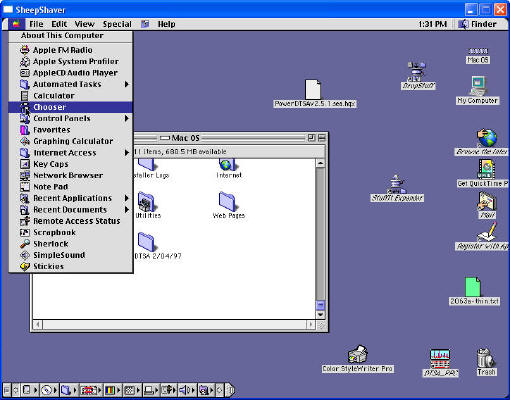Open AppleCD Audio Player
The image size is (510, 400).
(x=71, y=73)
